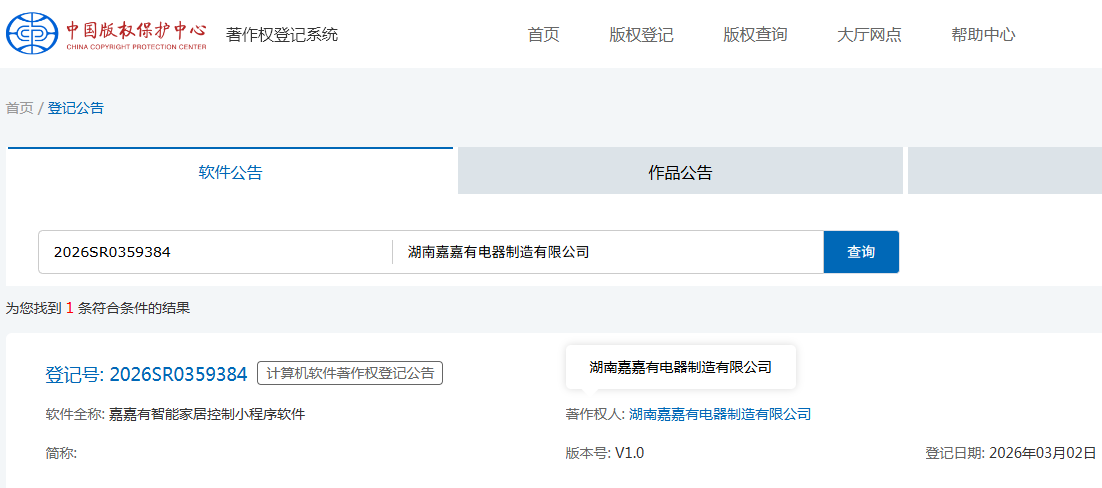Switch to the 软件公告 tab
The height and width of the screenshot is (488, 1102).
230,172
